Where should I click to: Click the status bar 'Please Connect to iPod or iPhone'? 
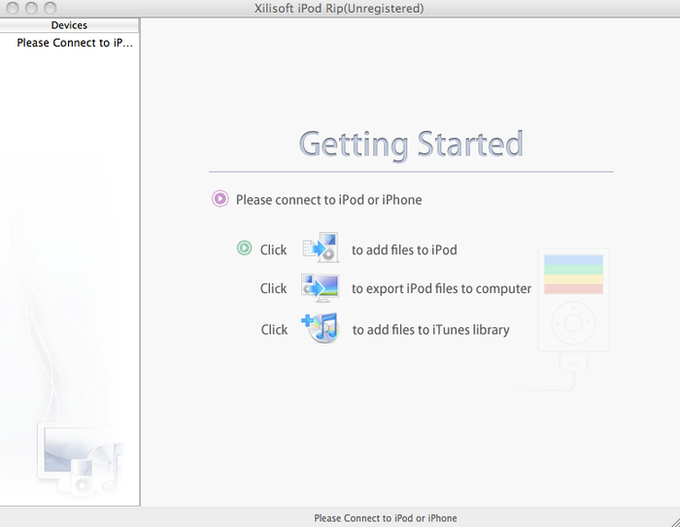click(385, 518)
